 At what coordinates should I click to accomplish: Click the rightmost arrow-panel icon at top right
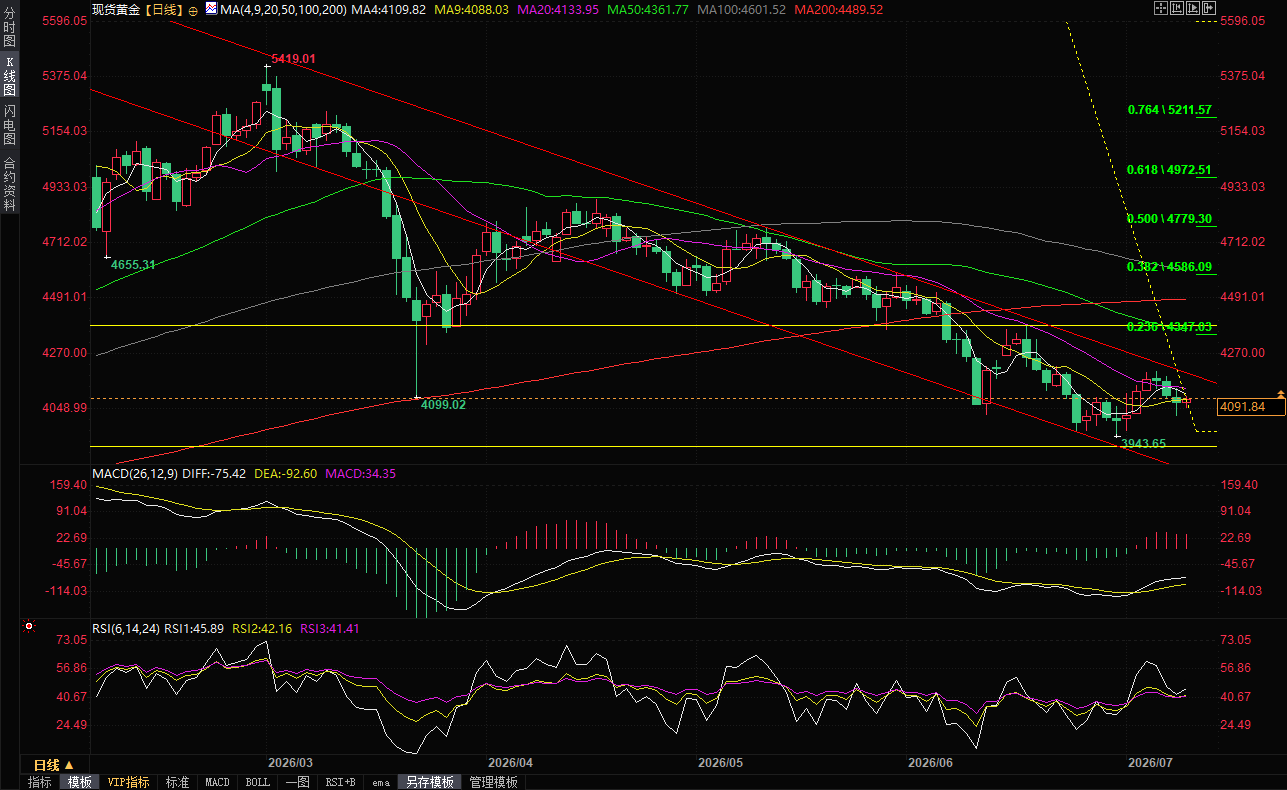(1209, 8)
